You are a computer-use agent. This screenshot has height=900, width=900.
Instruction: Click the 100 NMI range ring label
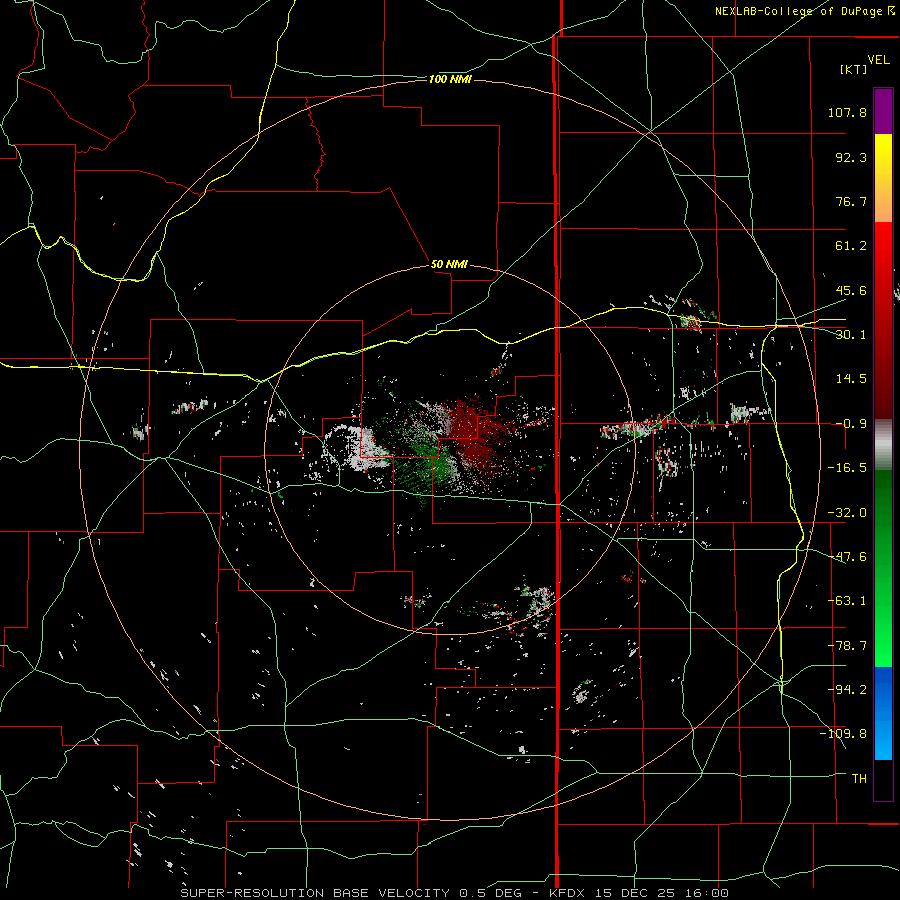pyautogui.click(x=450, y=79)
